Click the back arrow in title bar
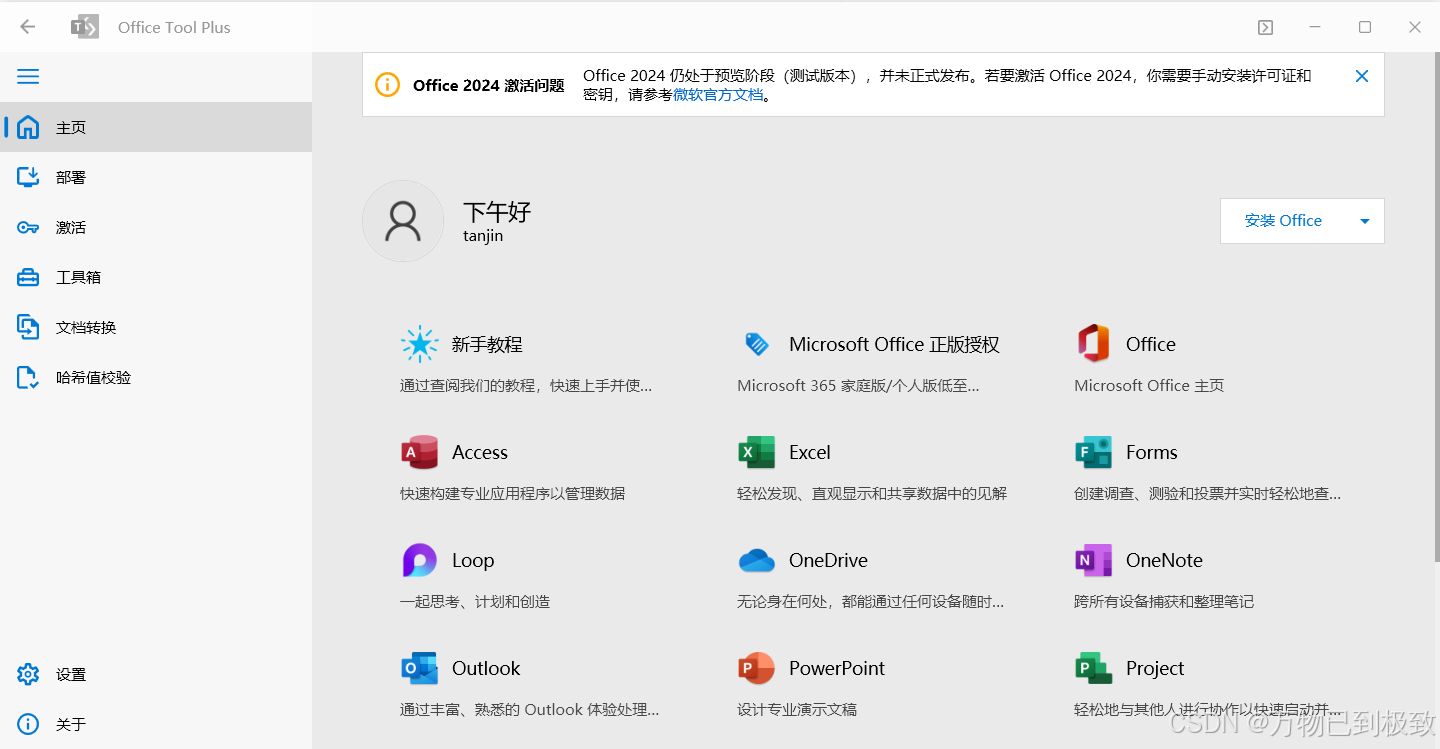The image size is (1440, 749). point(27,27)
